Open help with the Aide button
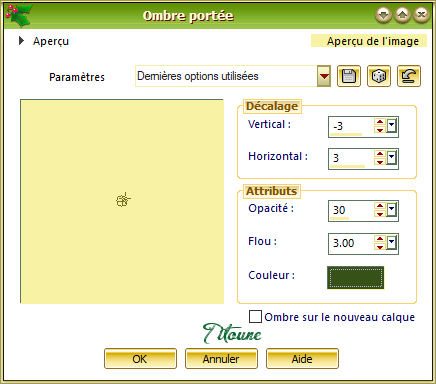This screenshot has height=384, width=436. click(x=302, y=359)
